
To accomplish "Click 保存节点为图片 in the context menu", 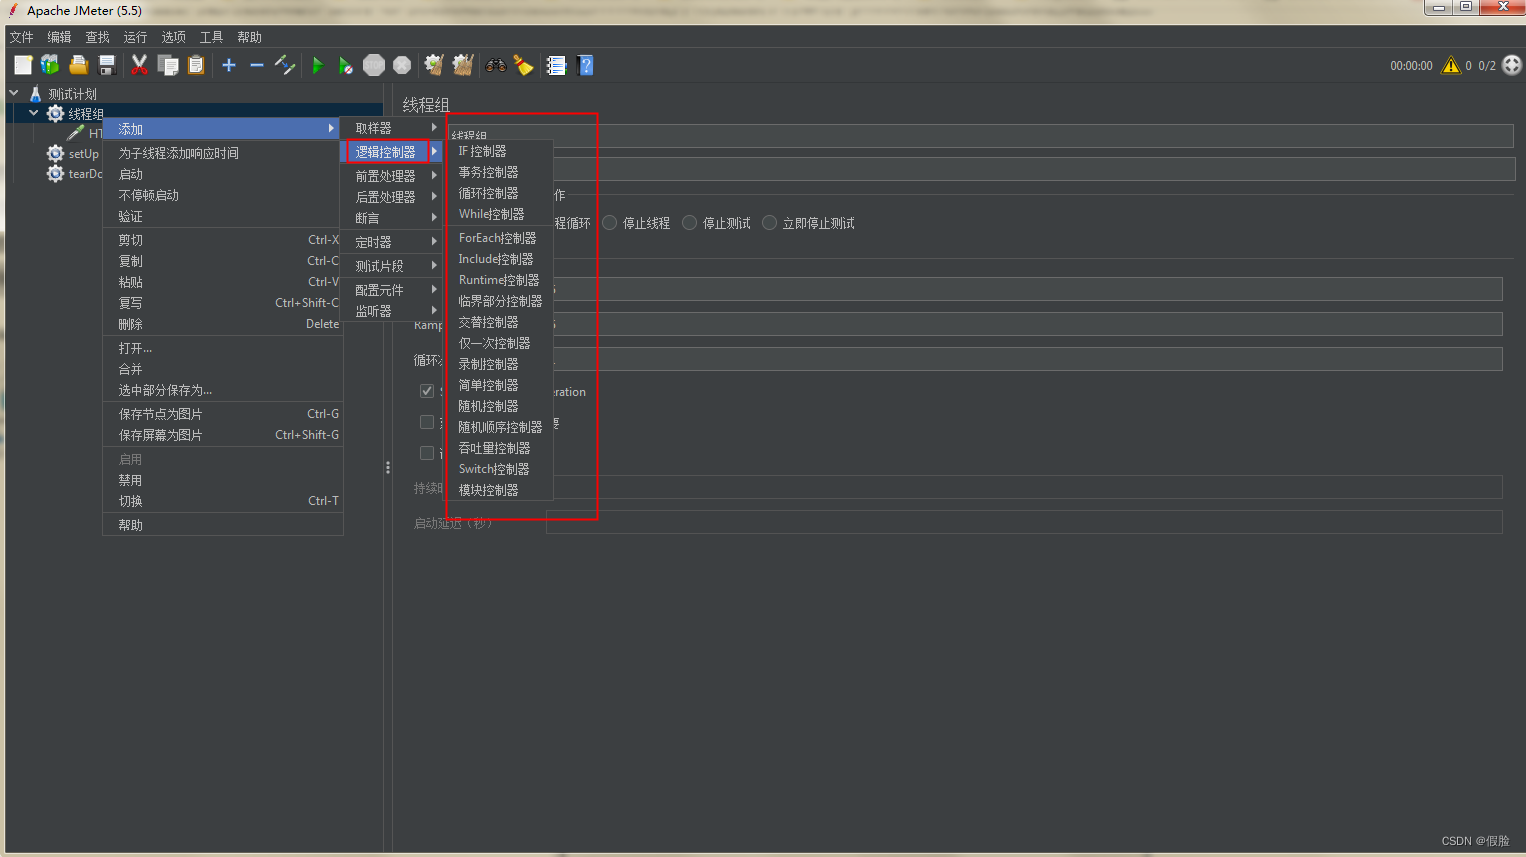I will pos(223,414).
